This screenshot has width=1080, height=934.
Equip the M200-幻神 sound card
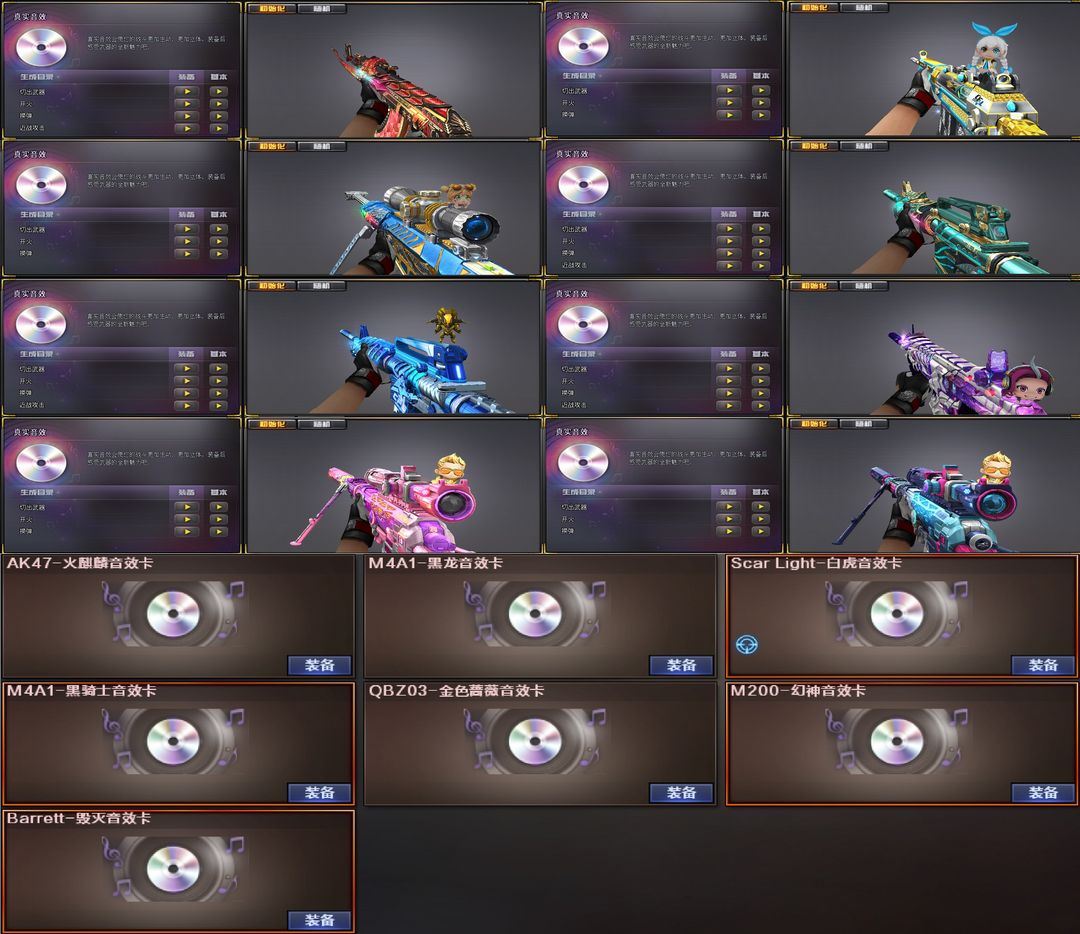pos(1043,793)
